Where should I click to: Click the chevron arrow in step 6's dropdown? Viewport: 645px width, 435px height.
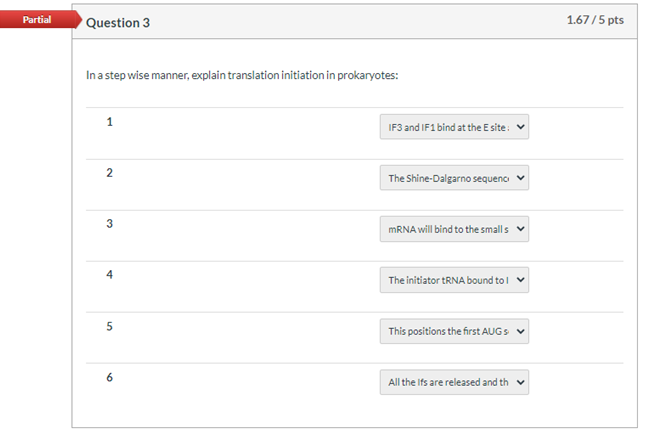tap(520, 382)
